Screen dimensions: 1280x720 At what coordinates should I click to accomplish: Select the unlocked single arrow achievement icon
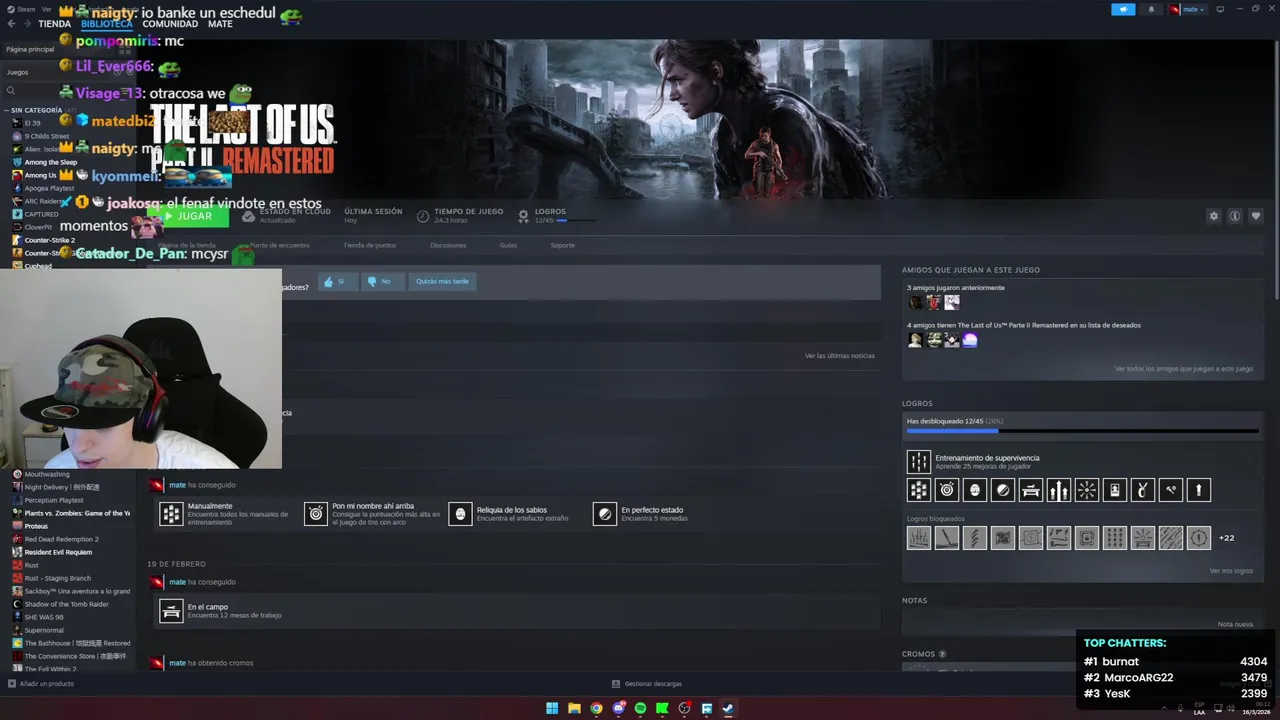pyautogui.click(x=1199, y=490)
